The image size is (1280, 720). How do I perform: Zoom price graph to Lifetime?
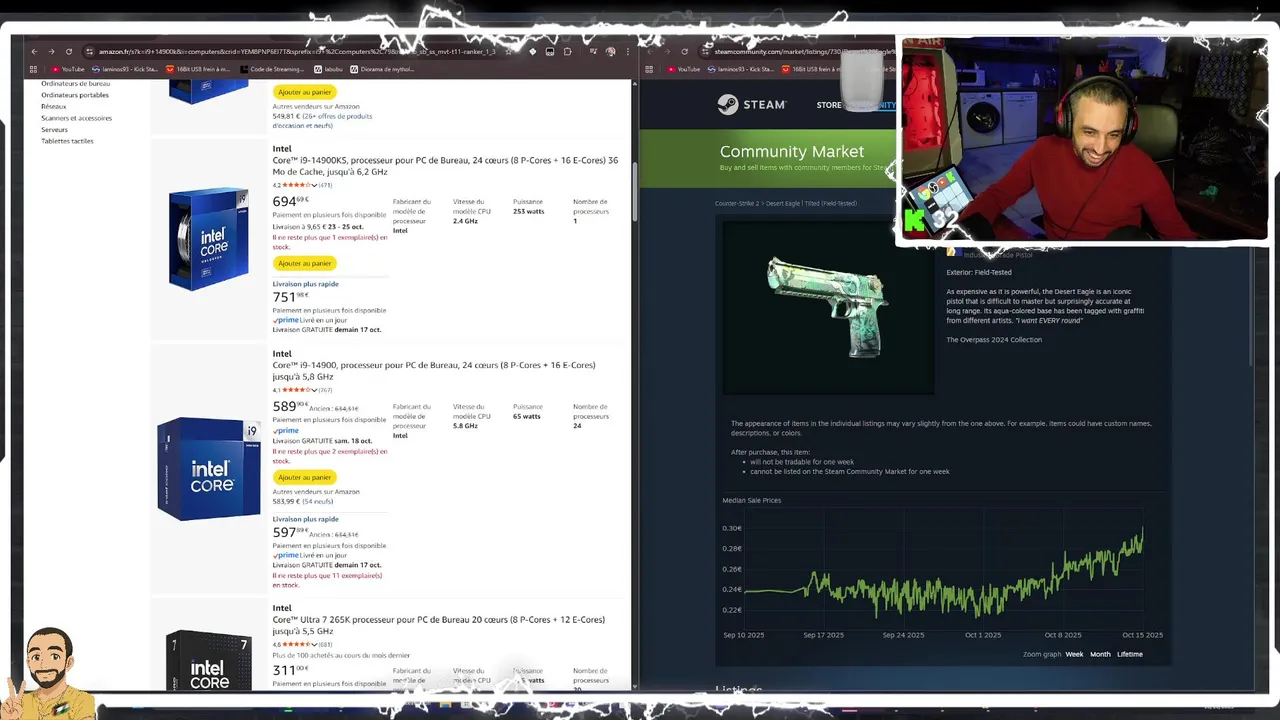pyautogui.click(x=1130, y=654)
